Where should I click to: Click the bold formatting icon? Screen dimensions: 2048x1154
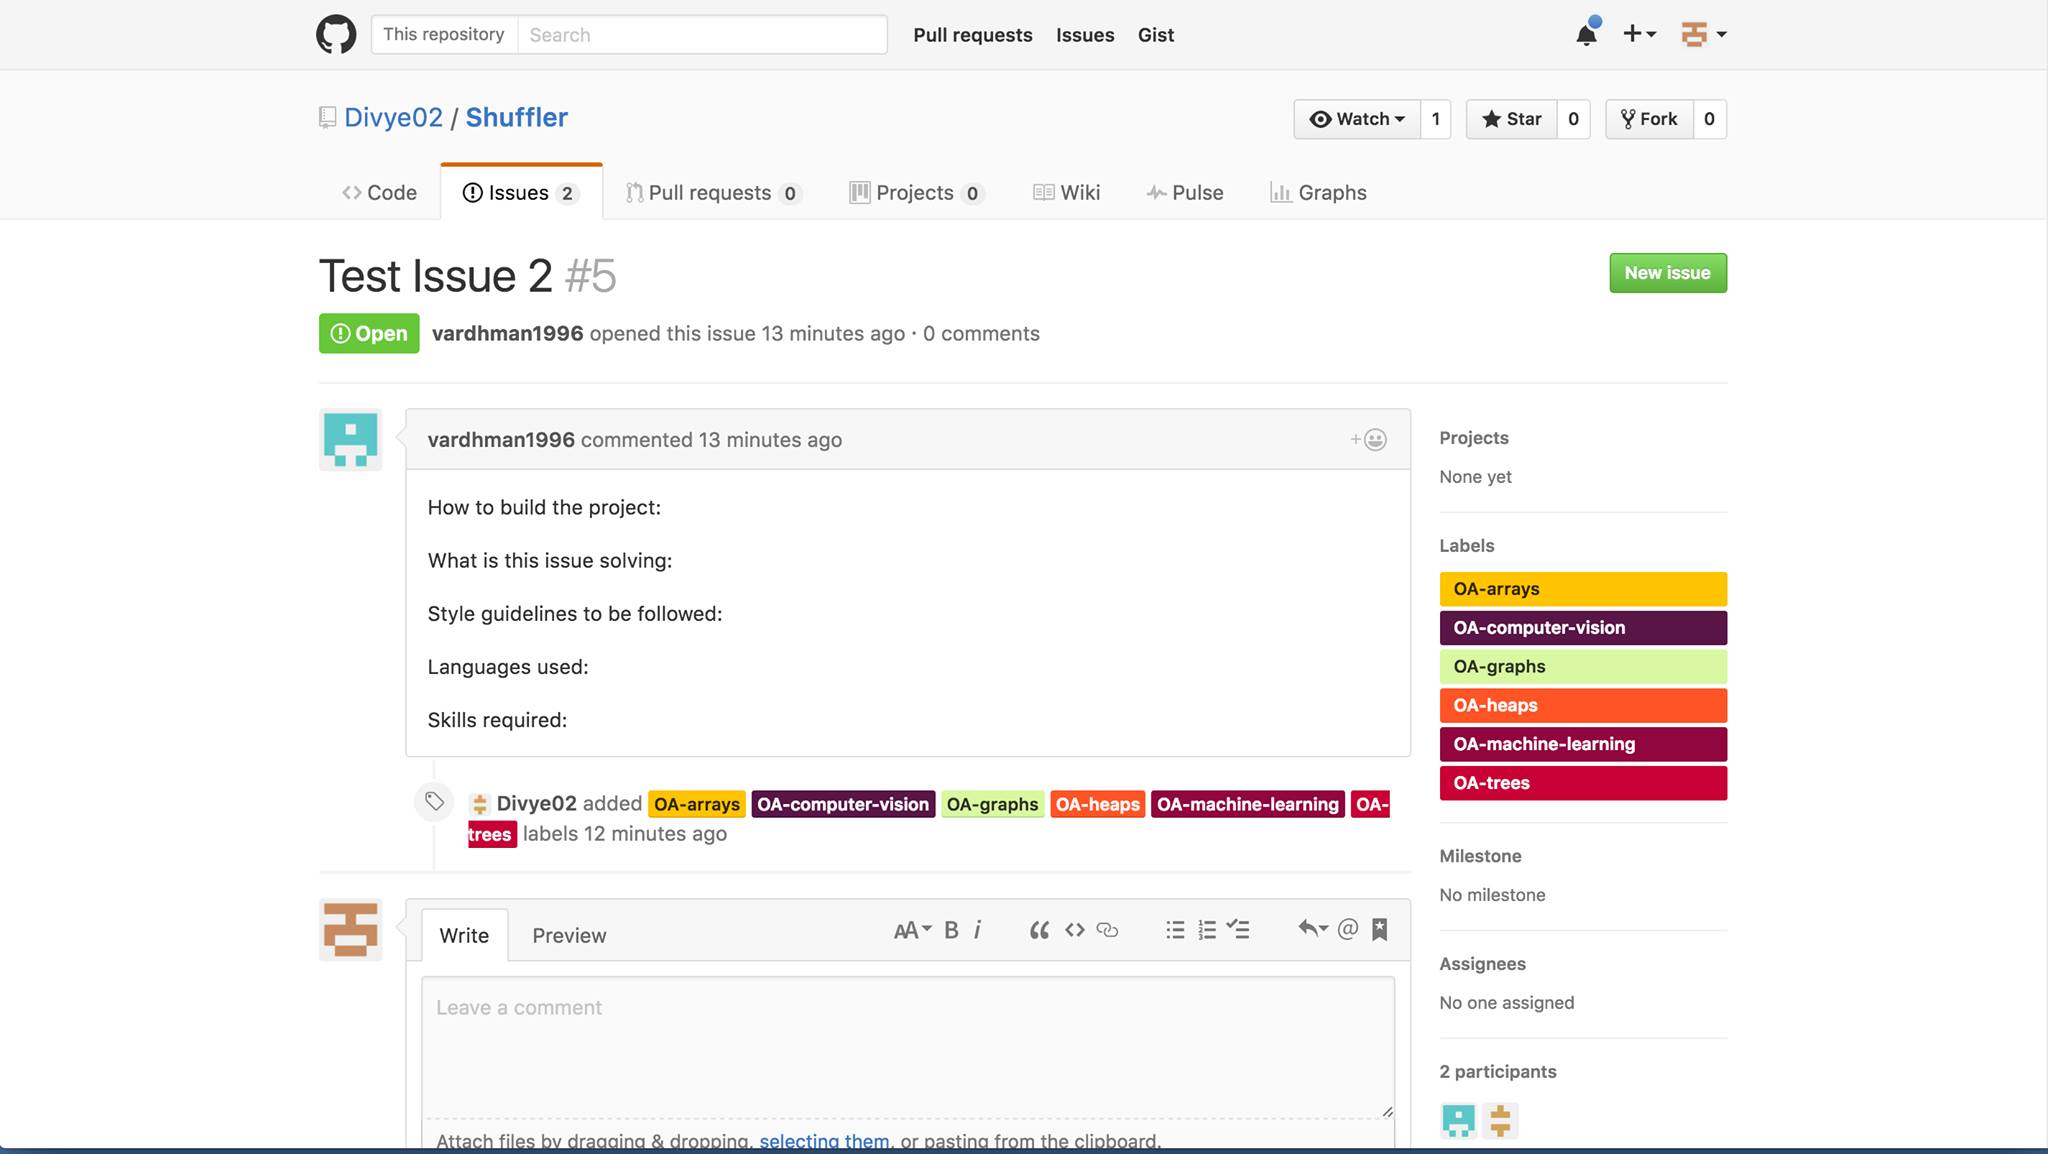tap(951, 930)
